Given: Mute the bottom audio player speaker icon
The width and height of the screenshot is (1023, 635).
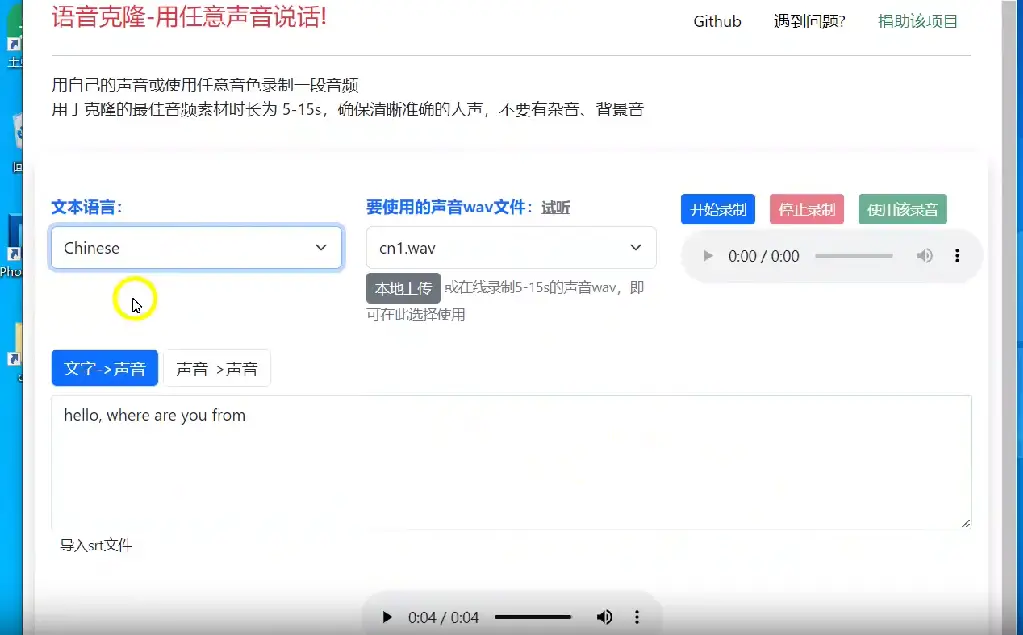Looking at the screenshot, I should [604, 617].
